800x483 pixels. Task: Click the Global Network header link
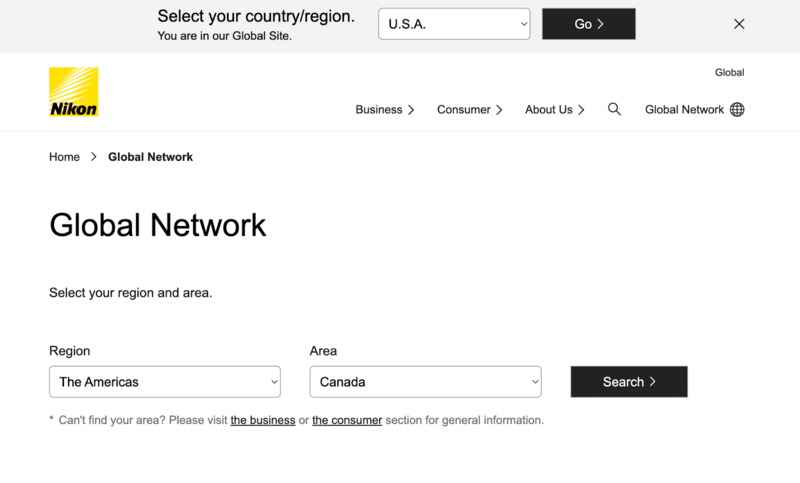point(684,110)
